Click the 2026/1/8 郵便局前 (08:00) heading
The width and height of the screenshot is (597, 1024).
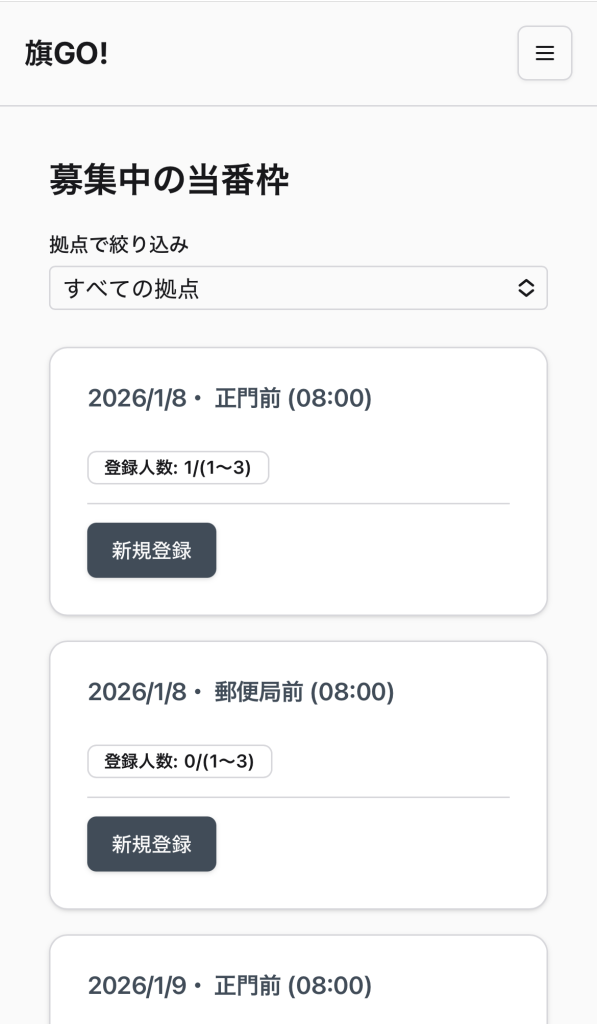pyautogui.click(x=240, y=691)
